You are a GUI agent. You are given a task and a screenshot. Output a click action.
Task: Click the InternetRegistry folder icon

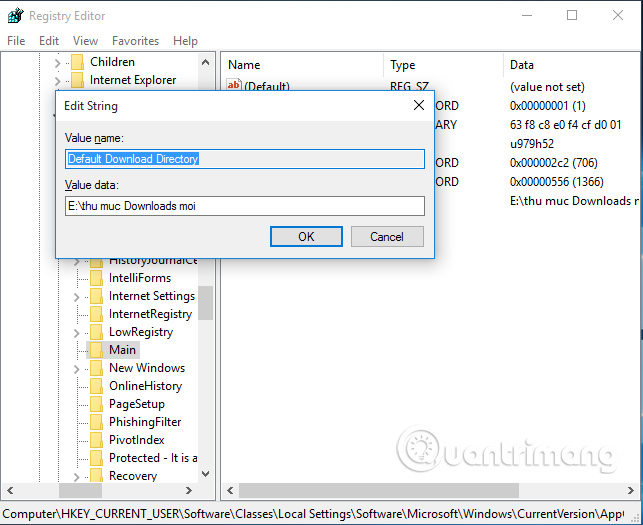pos(96,314)
